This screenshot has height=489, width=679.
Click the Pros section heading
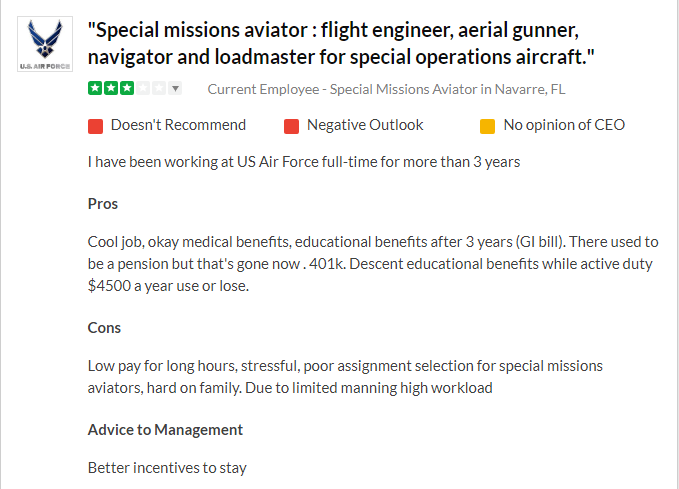[x=103, y=204]
